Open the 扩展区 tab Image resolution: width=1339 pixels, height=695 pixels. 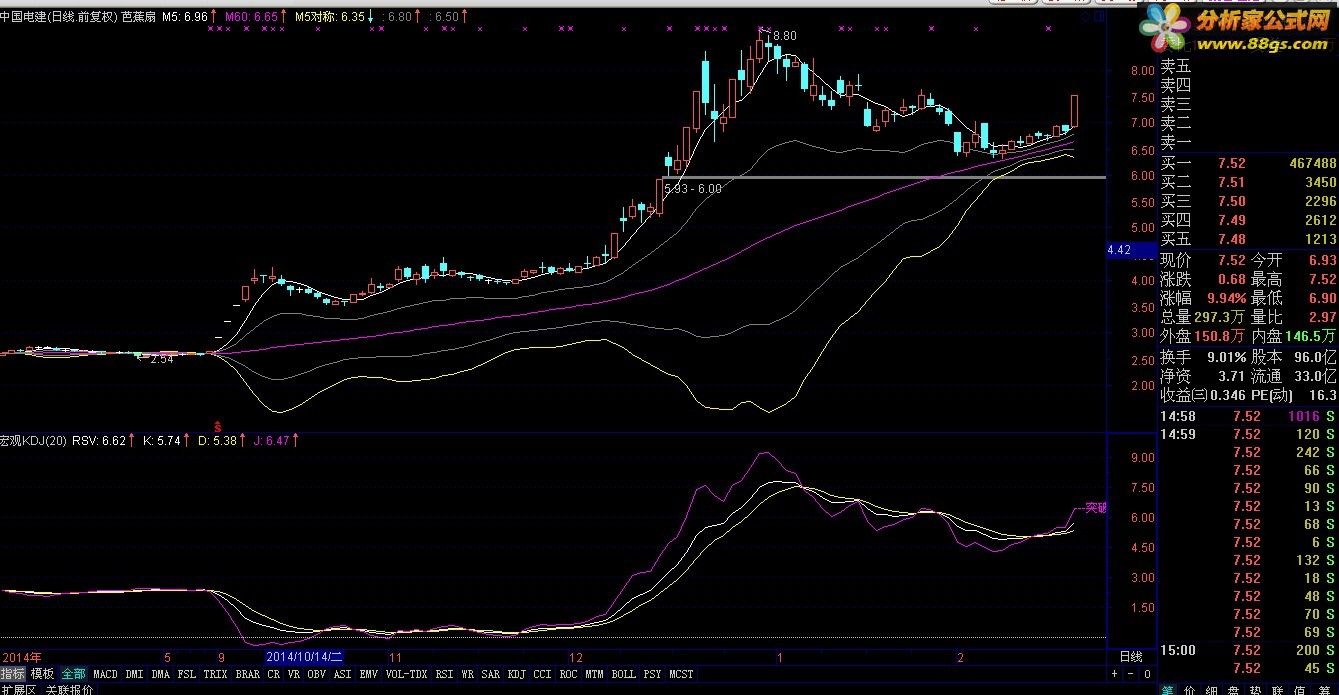click(x=18, y=690)
